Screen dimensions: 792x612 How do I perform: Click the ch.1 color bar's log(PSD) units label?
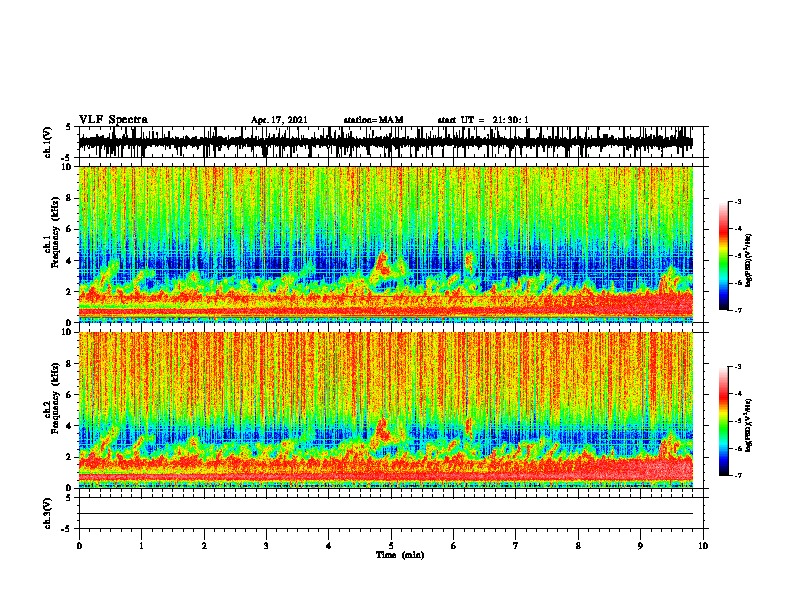748,260
